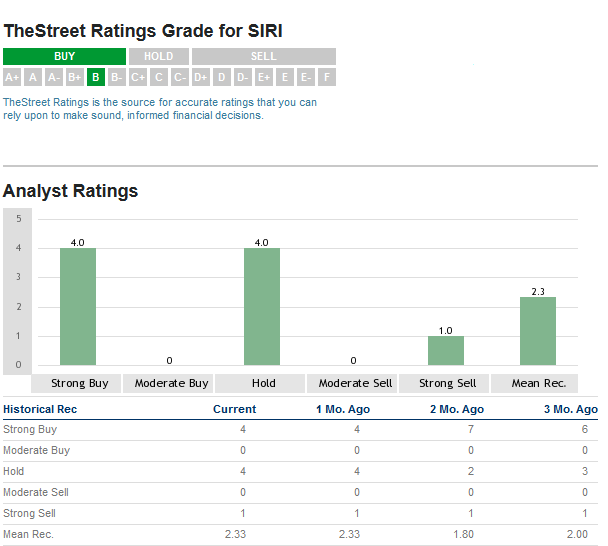The height and width of the screenshot is (546, 608).
Task: Select the D- grade box
Action: coord(243,77)
